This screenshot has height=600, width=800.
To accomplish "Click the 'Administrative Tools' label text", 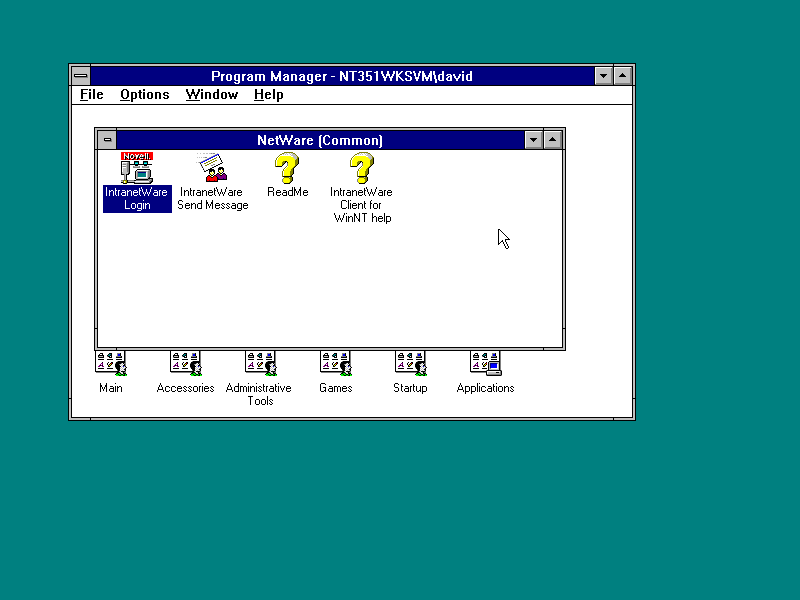I will click(x=259, y=394).
